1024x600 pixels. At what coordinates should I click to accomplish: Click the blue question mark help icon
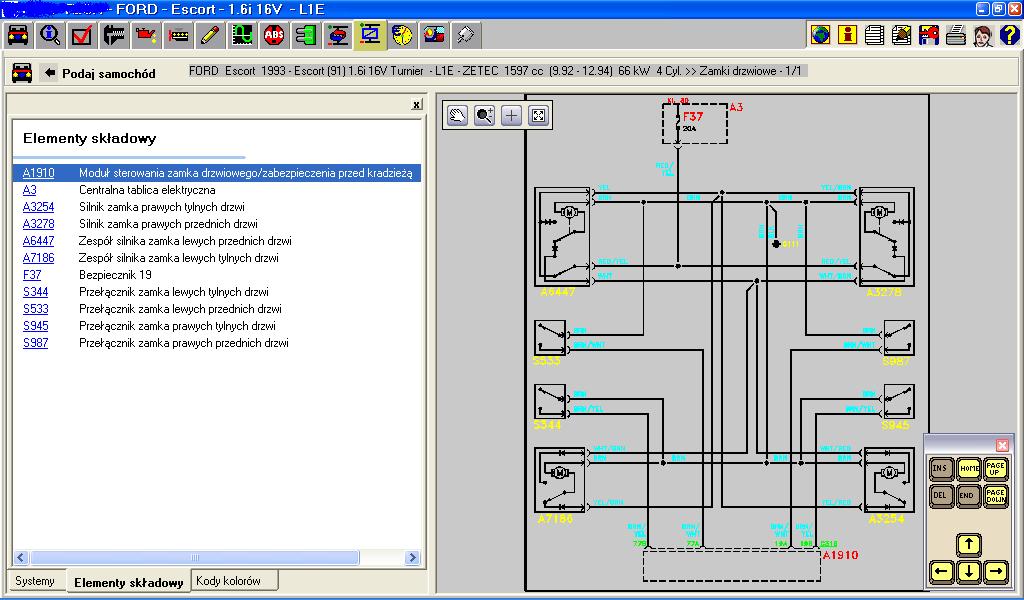coord(1009,35)
